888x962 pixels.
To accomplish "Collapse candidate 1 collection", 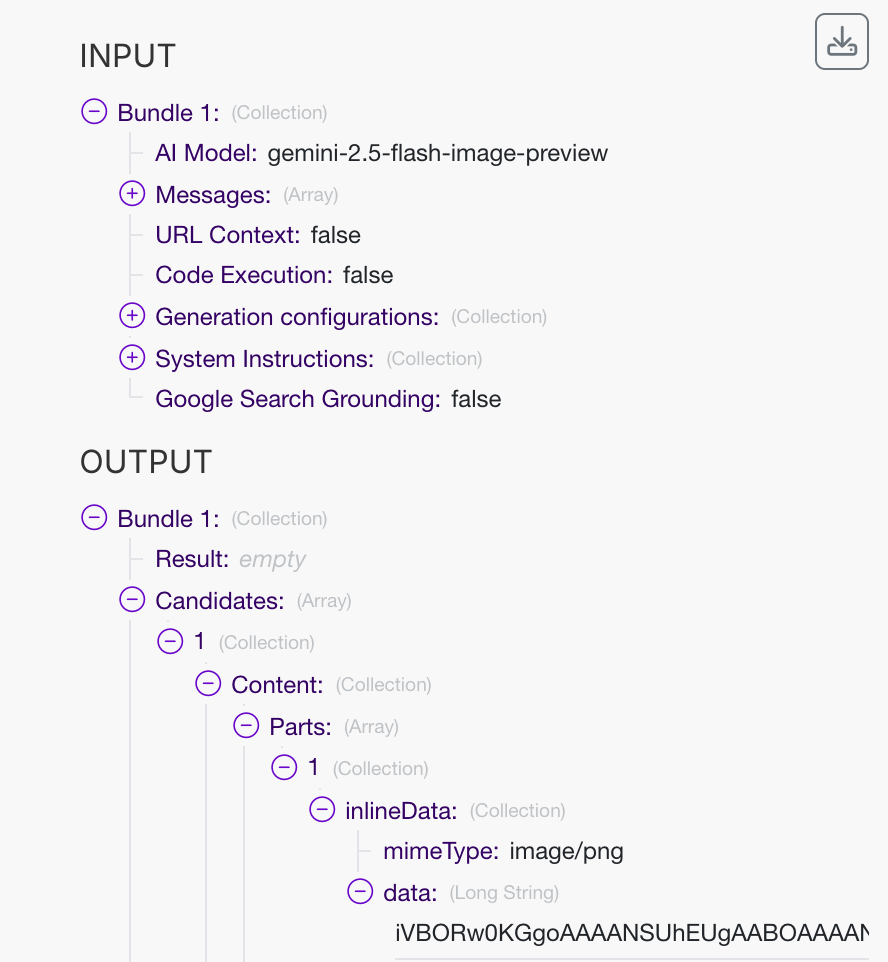I will (170, 642).
